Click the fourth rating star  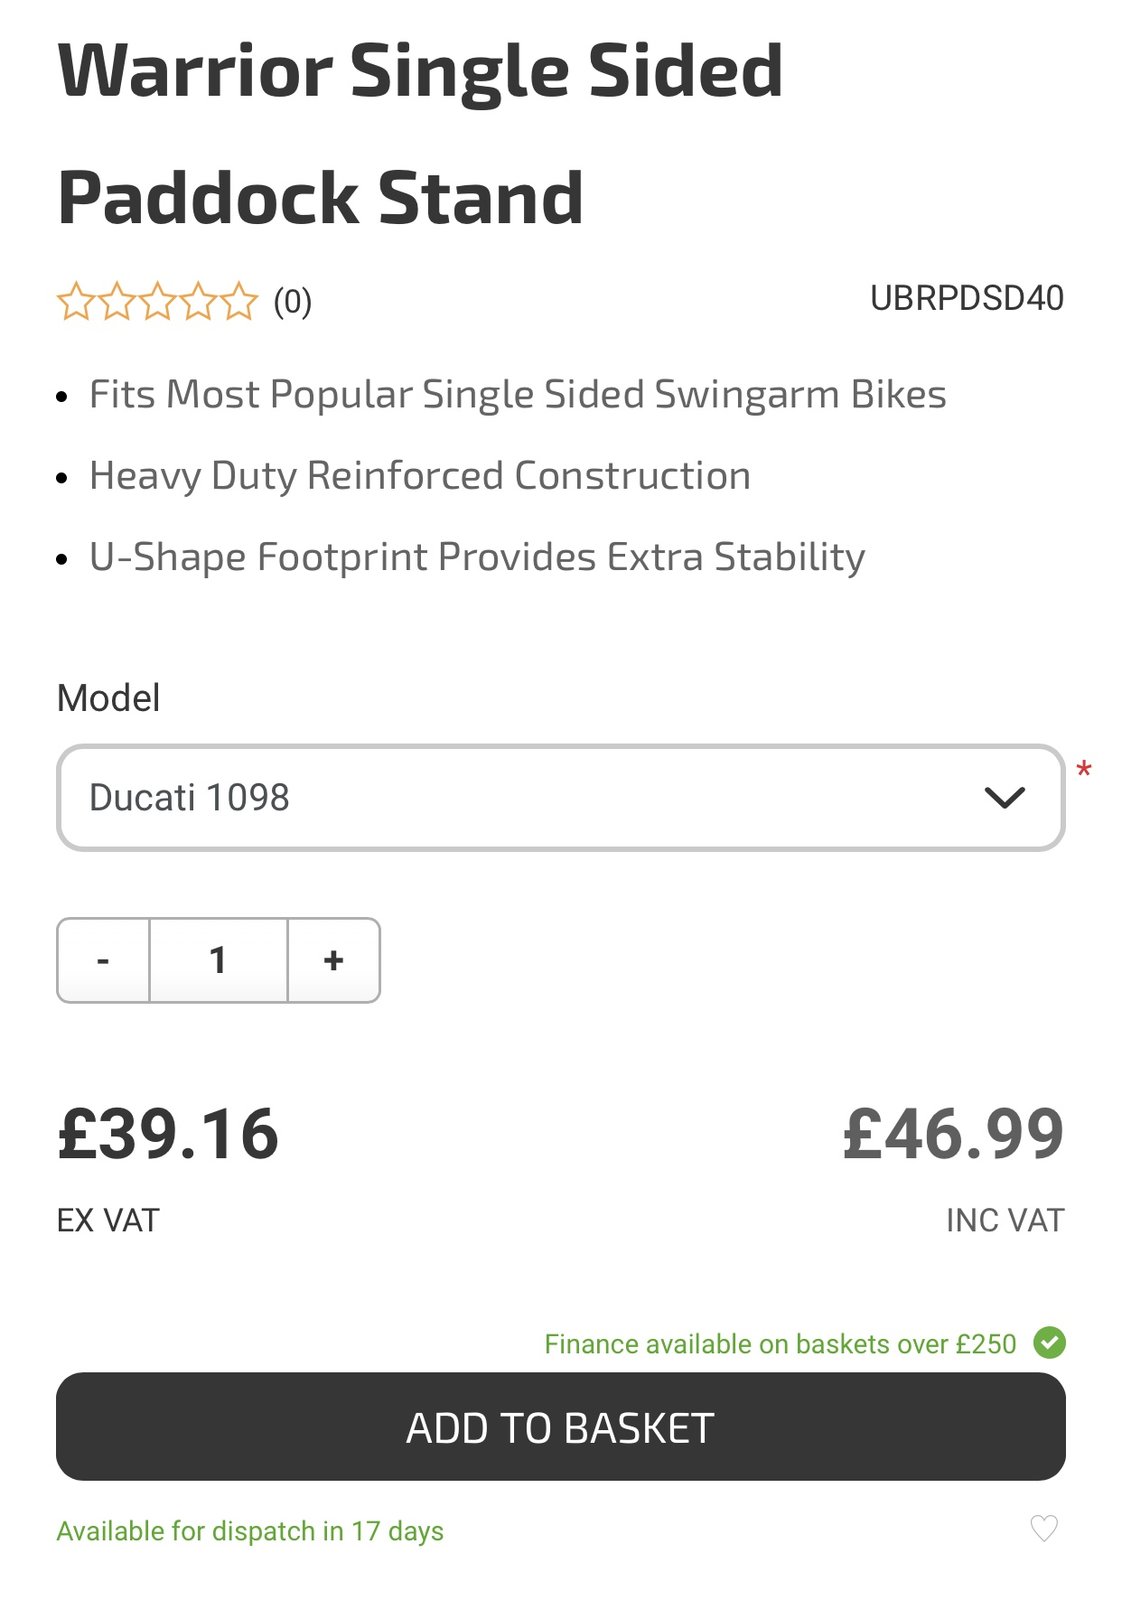tap(198, 301)
